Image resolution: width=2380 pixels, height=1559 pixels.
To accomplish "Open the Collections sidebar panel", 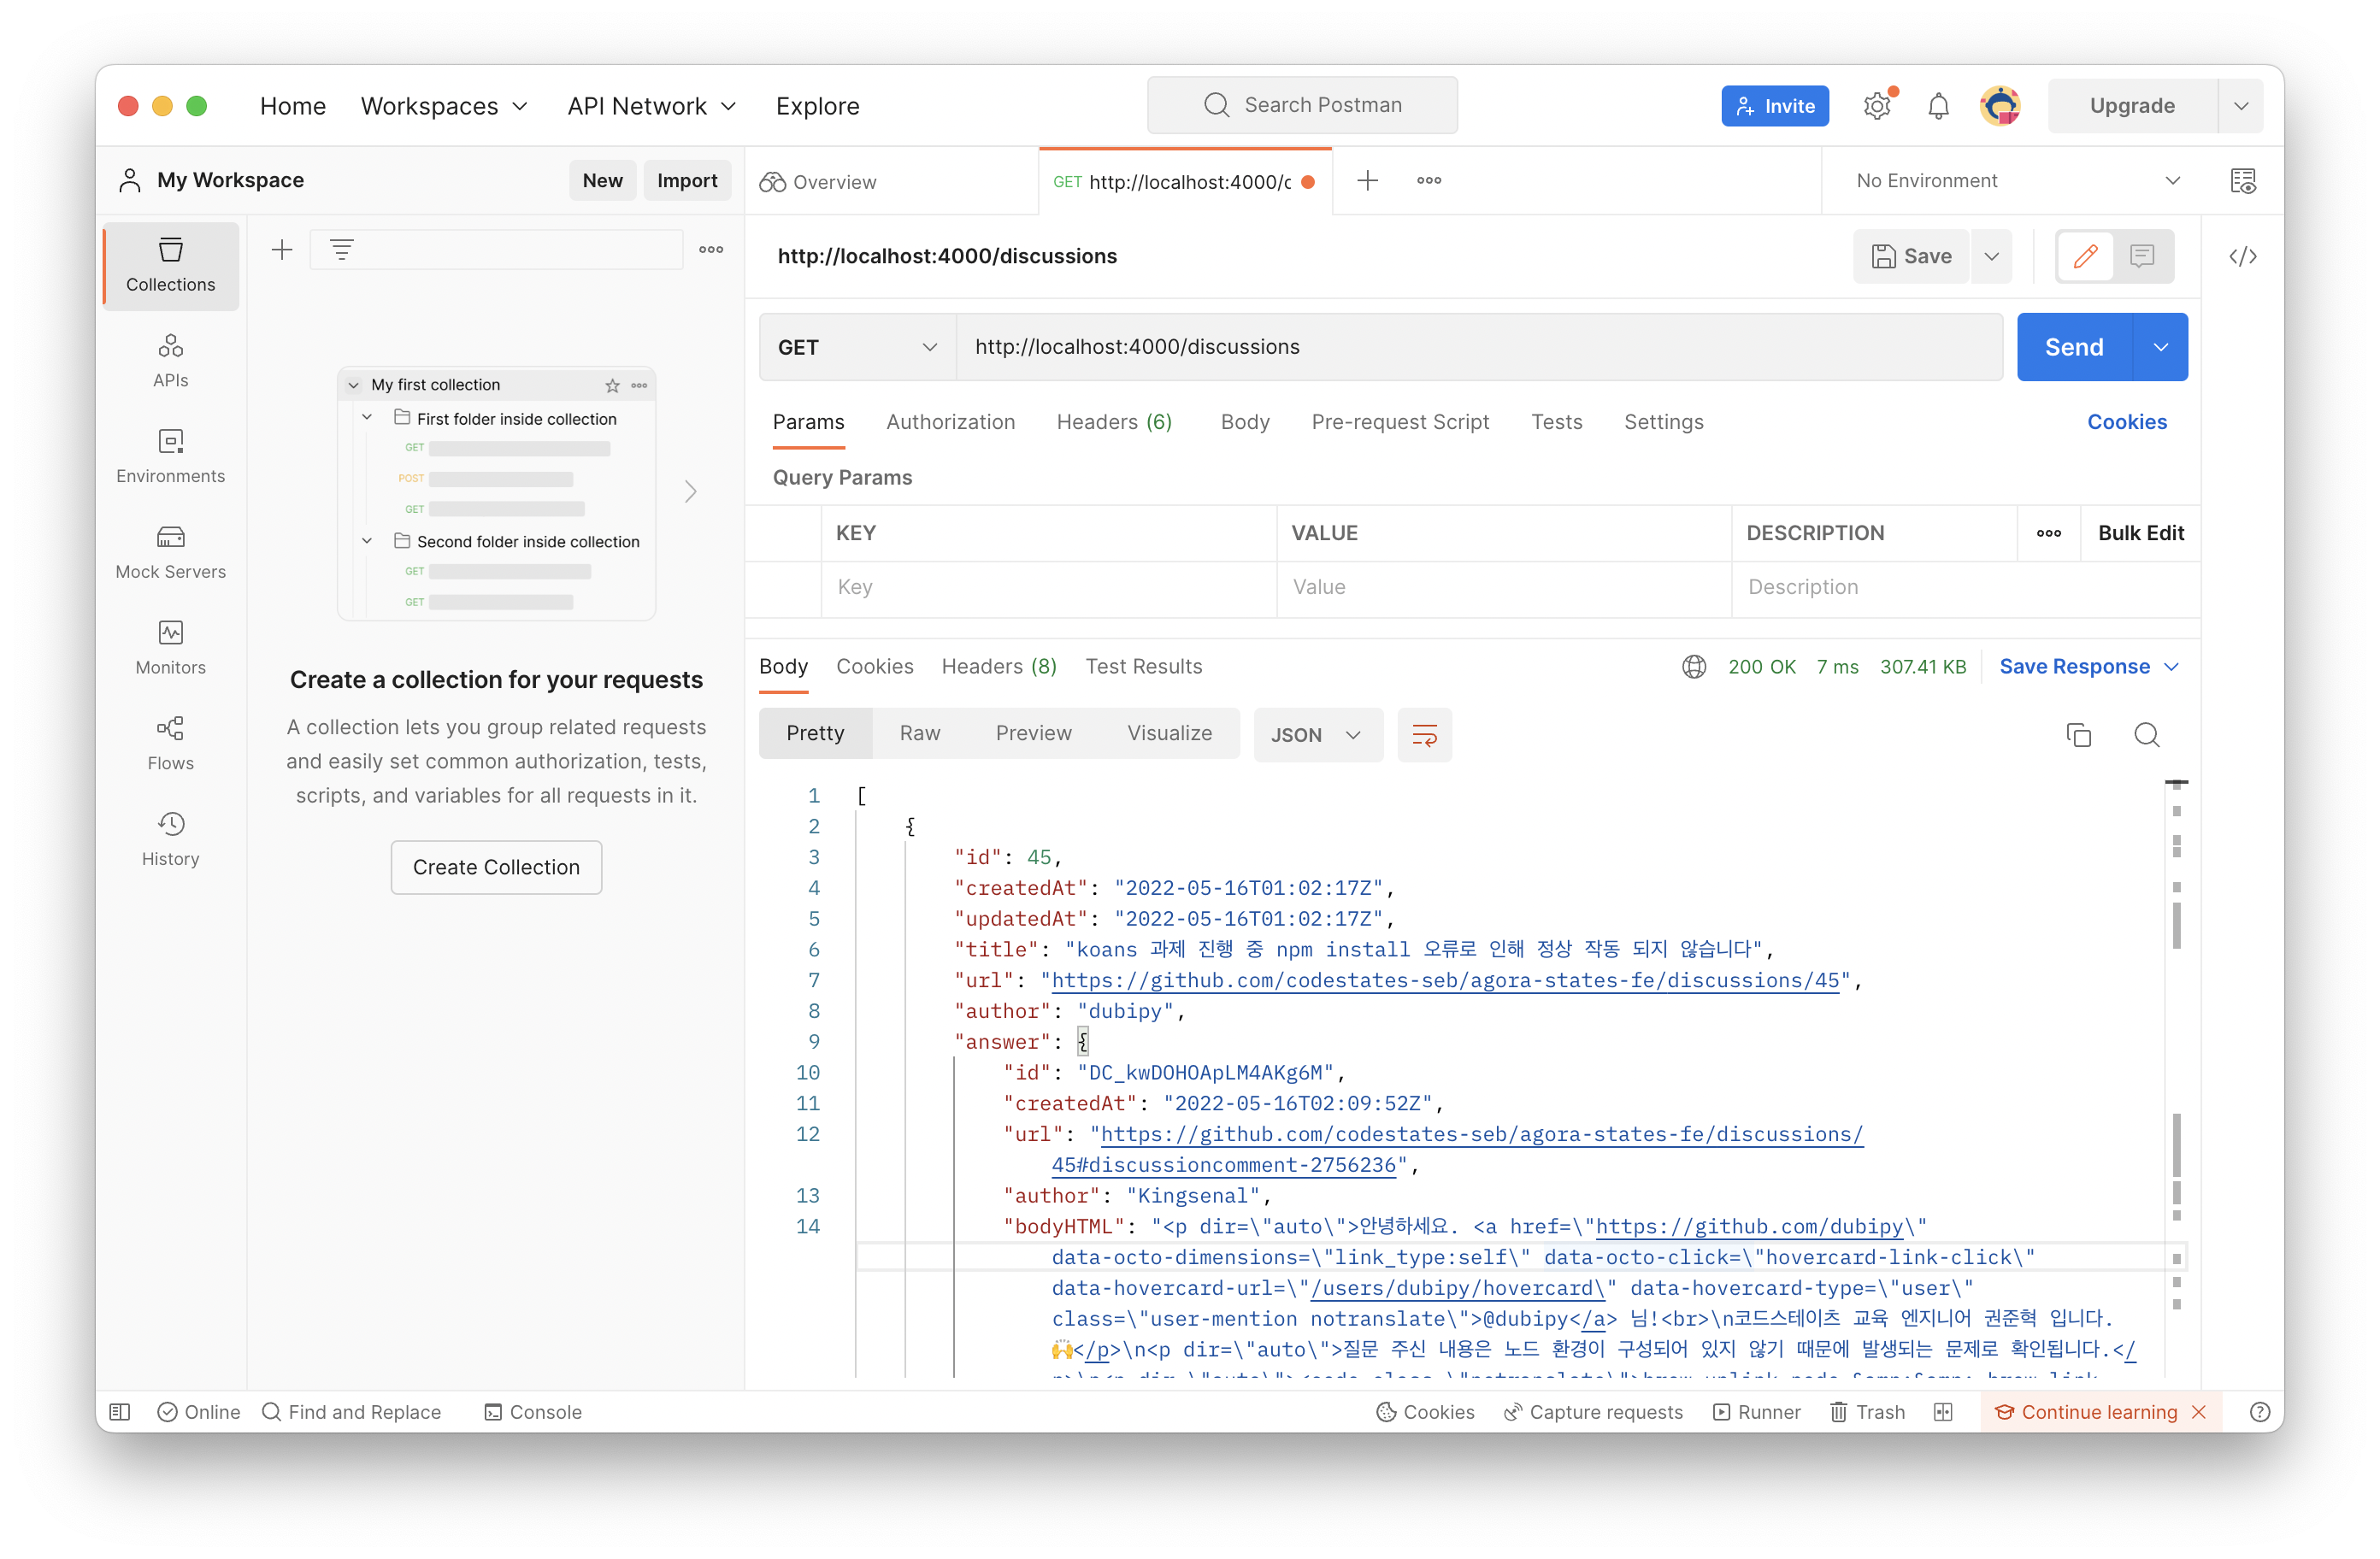I will (x=170, y=265).
